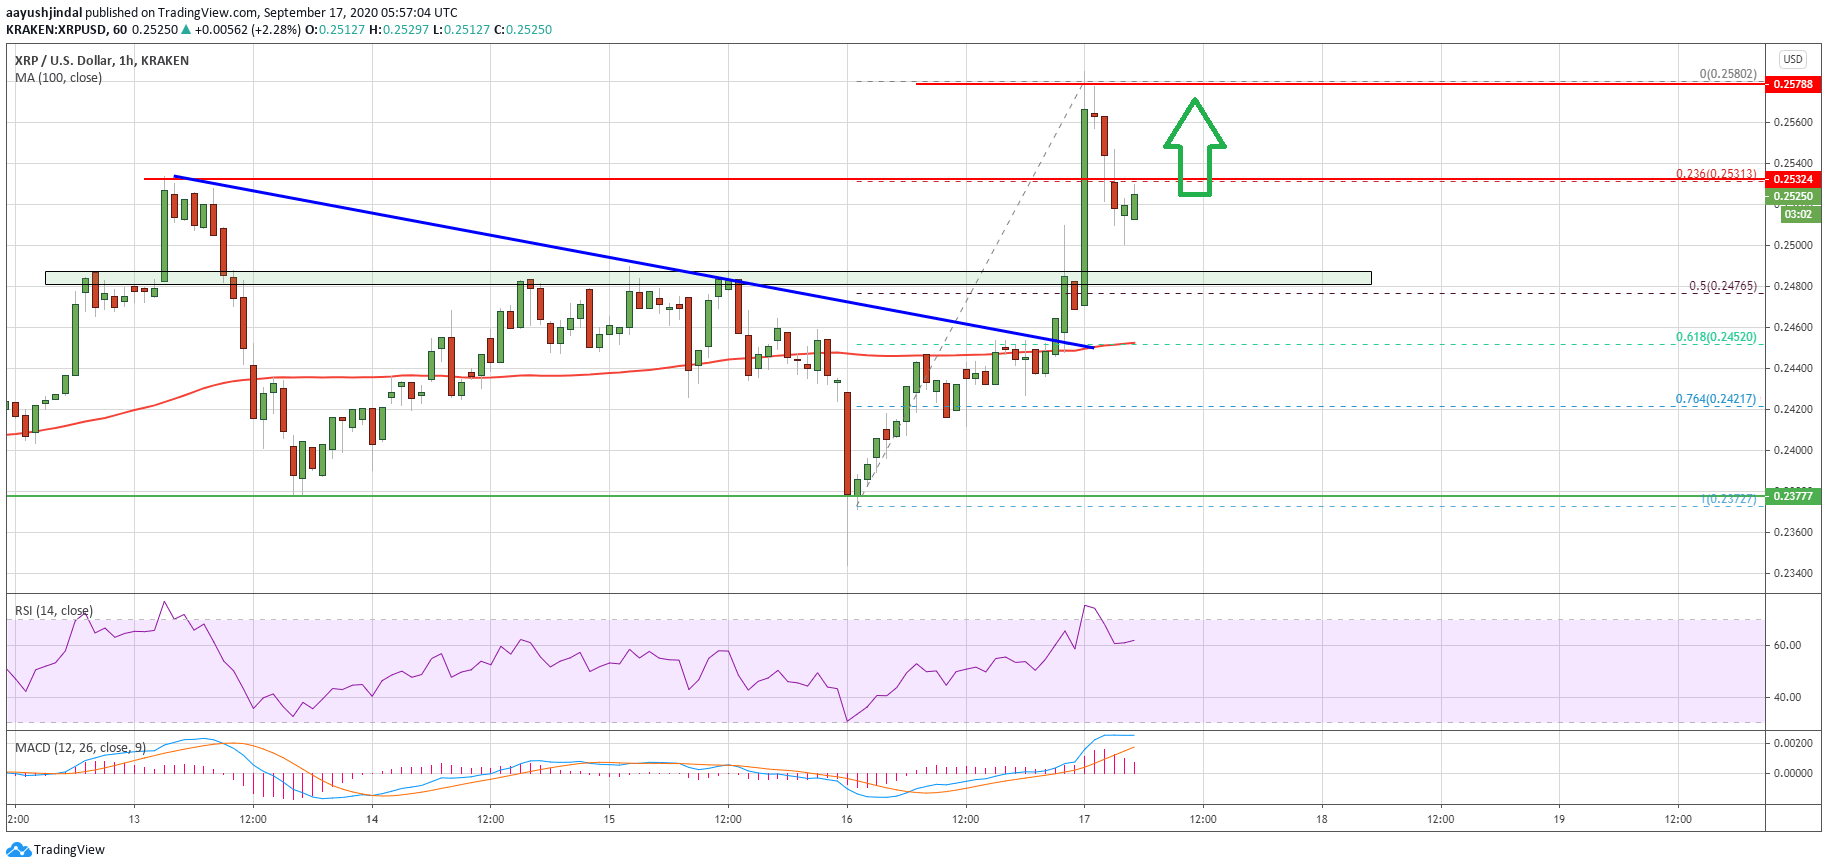Click the 0.764(0.24217) Fibonacci level label

tap(1716, 399)
